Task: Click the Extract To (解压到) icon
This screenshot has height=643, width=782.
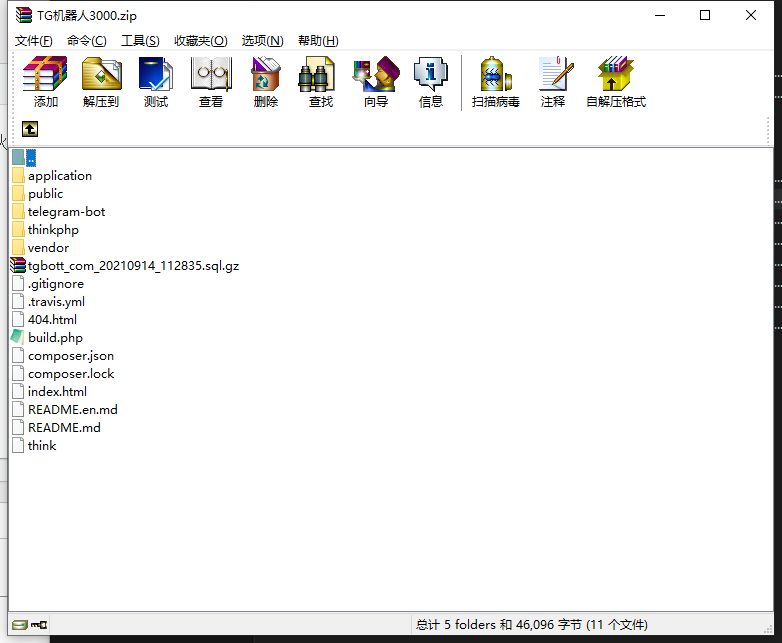Action: [101, 74]
